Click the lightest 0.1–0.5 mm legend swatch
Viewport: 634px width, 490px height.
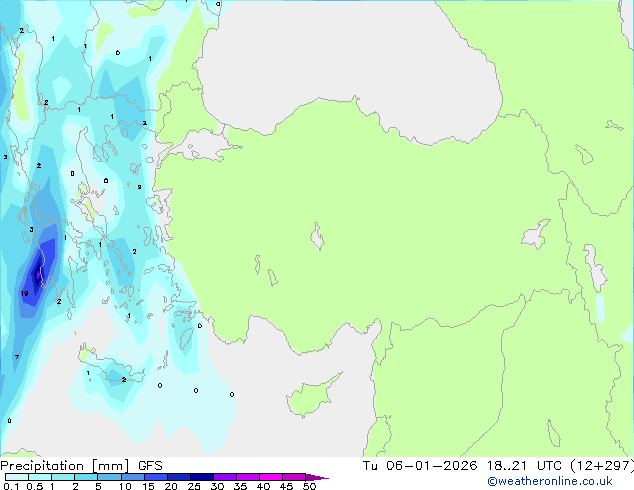coord(17,477)
